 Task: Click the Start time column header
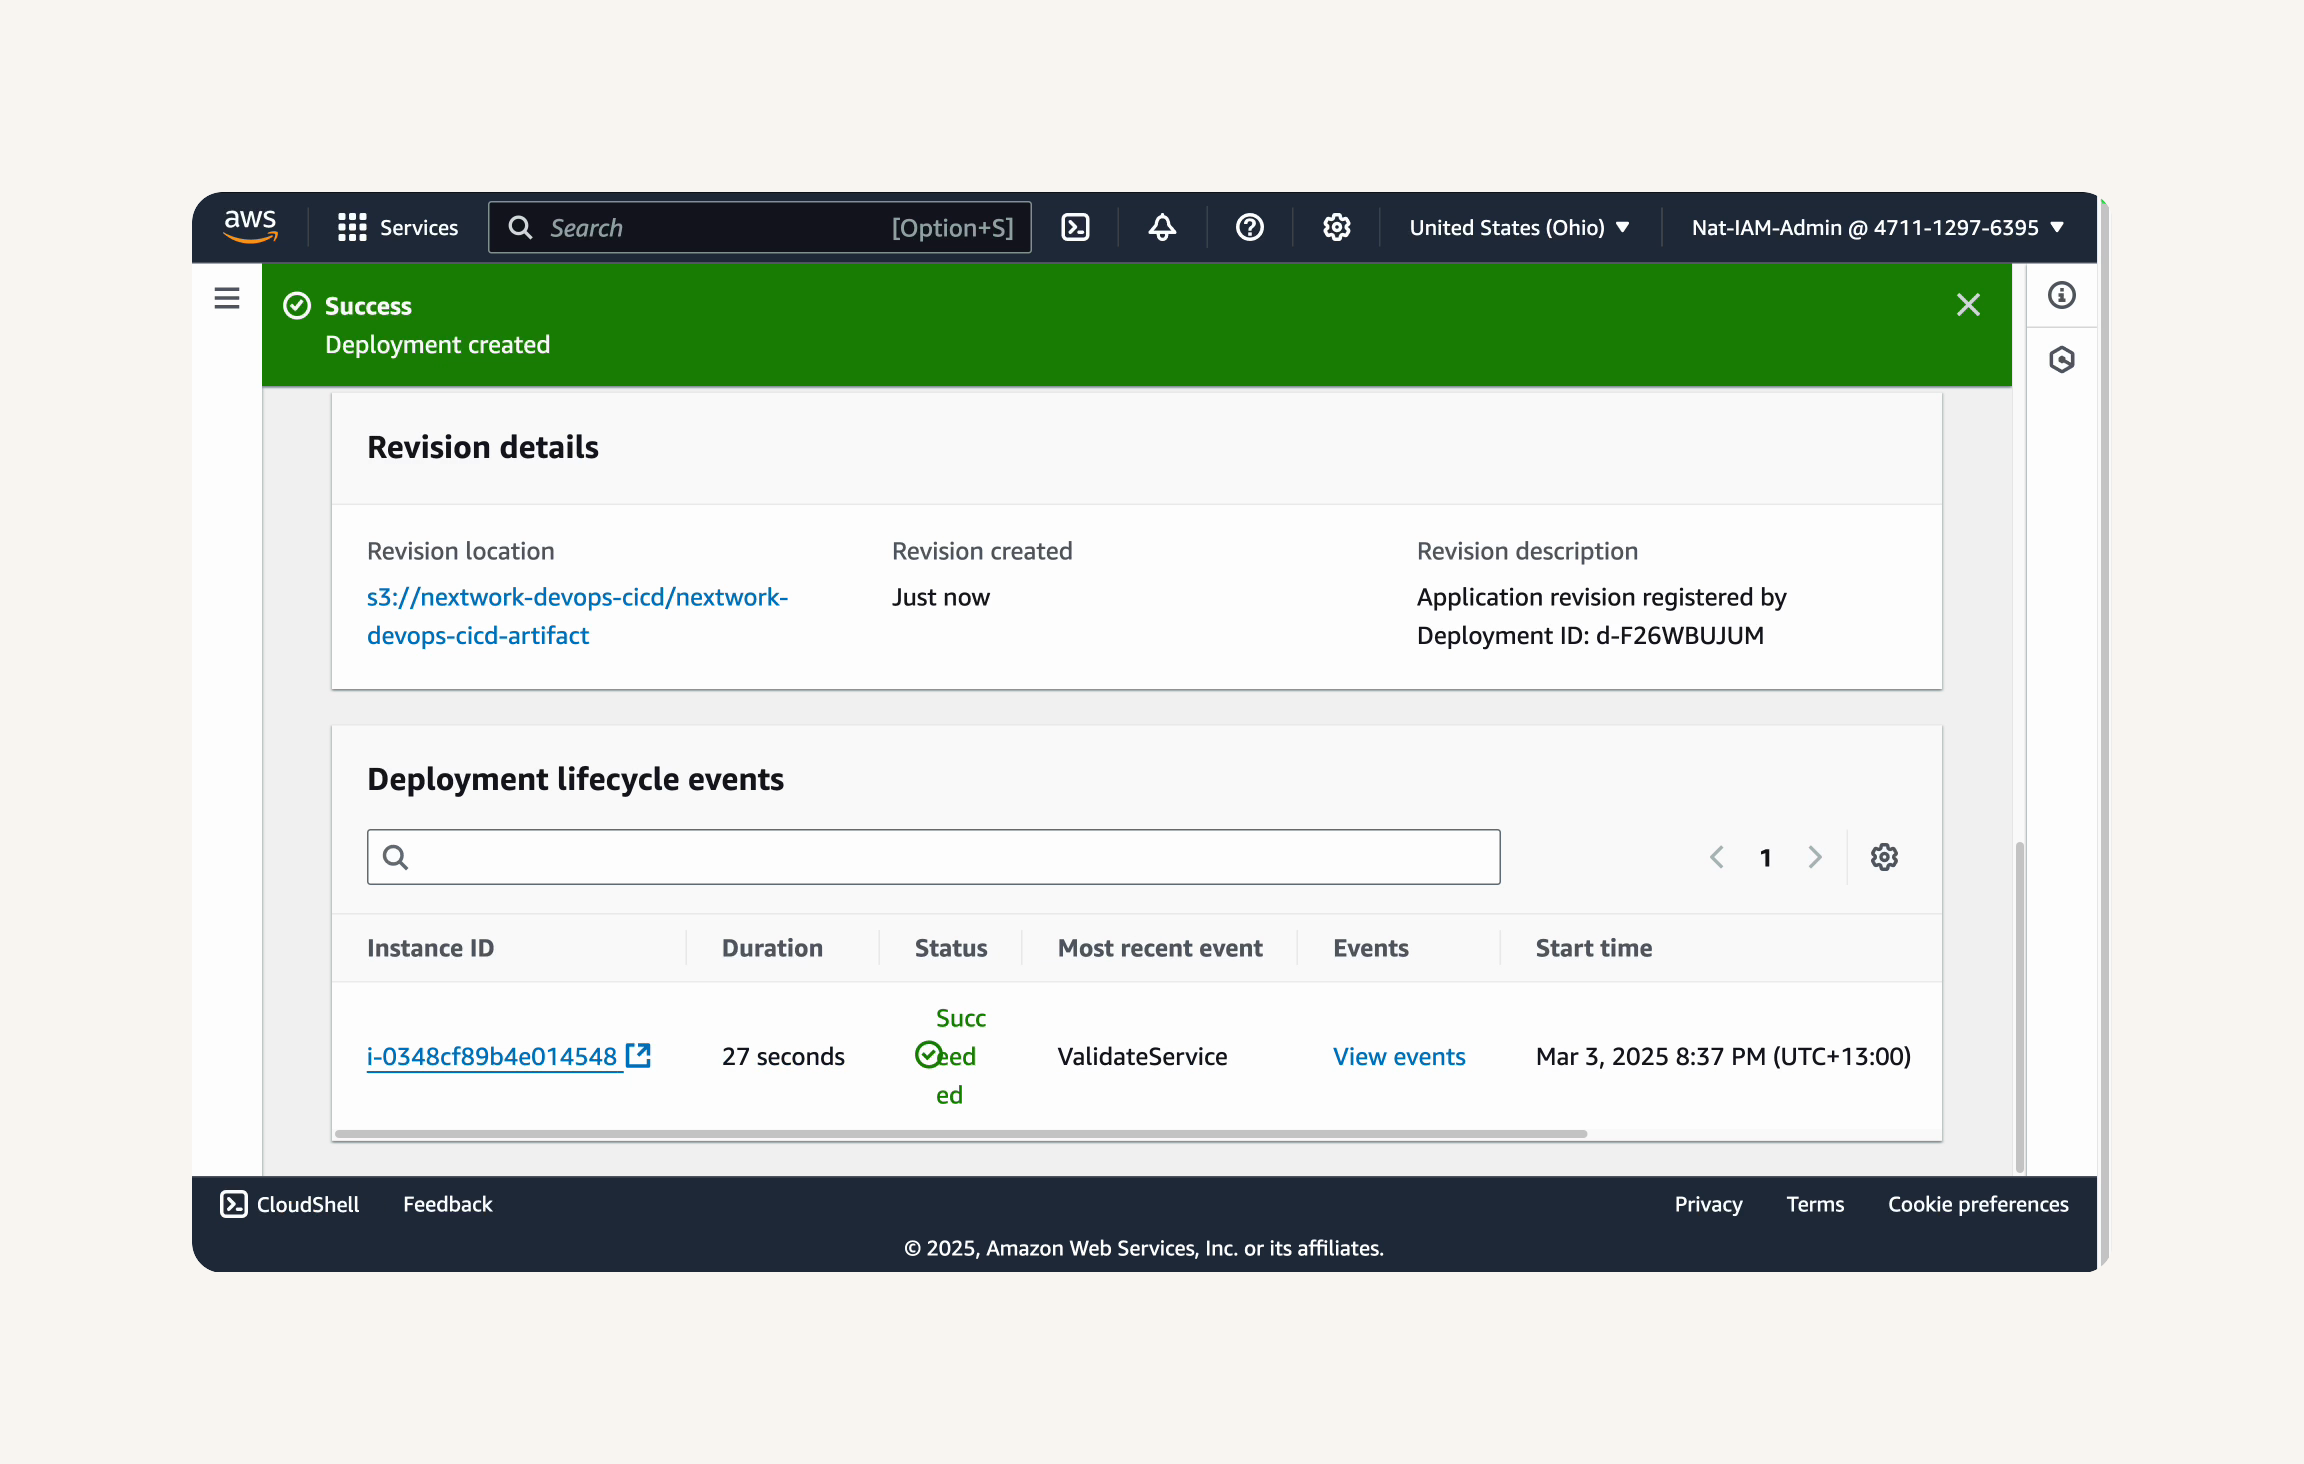point(1594,948)
